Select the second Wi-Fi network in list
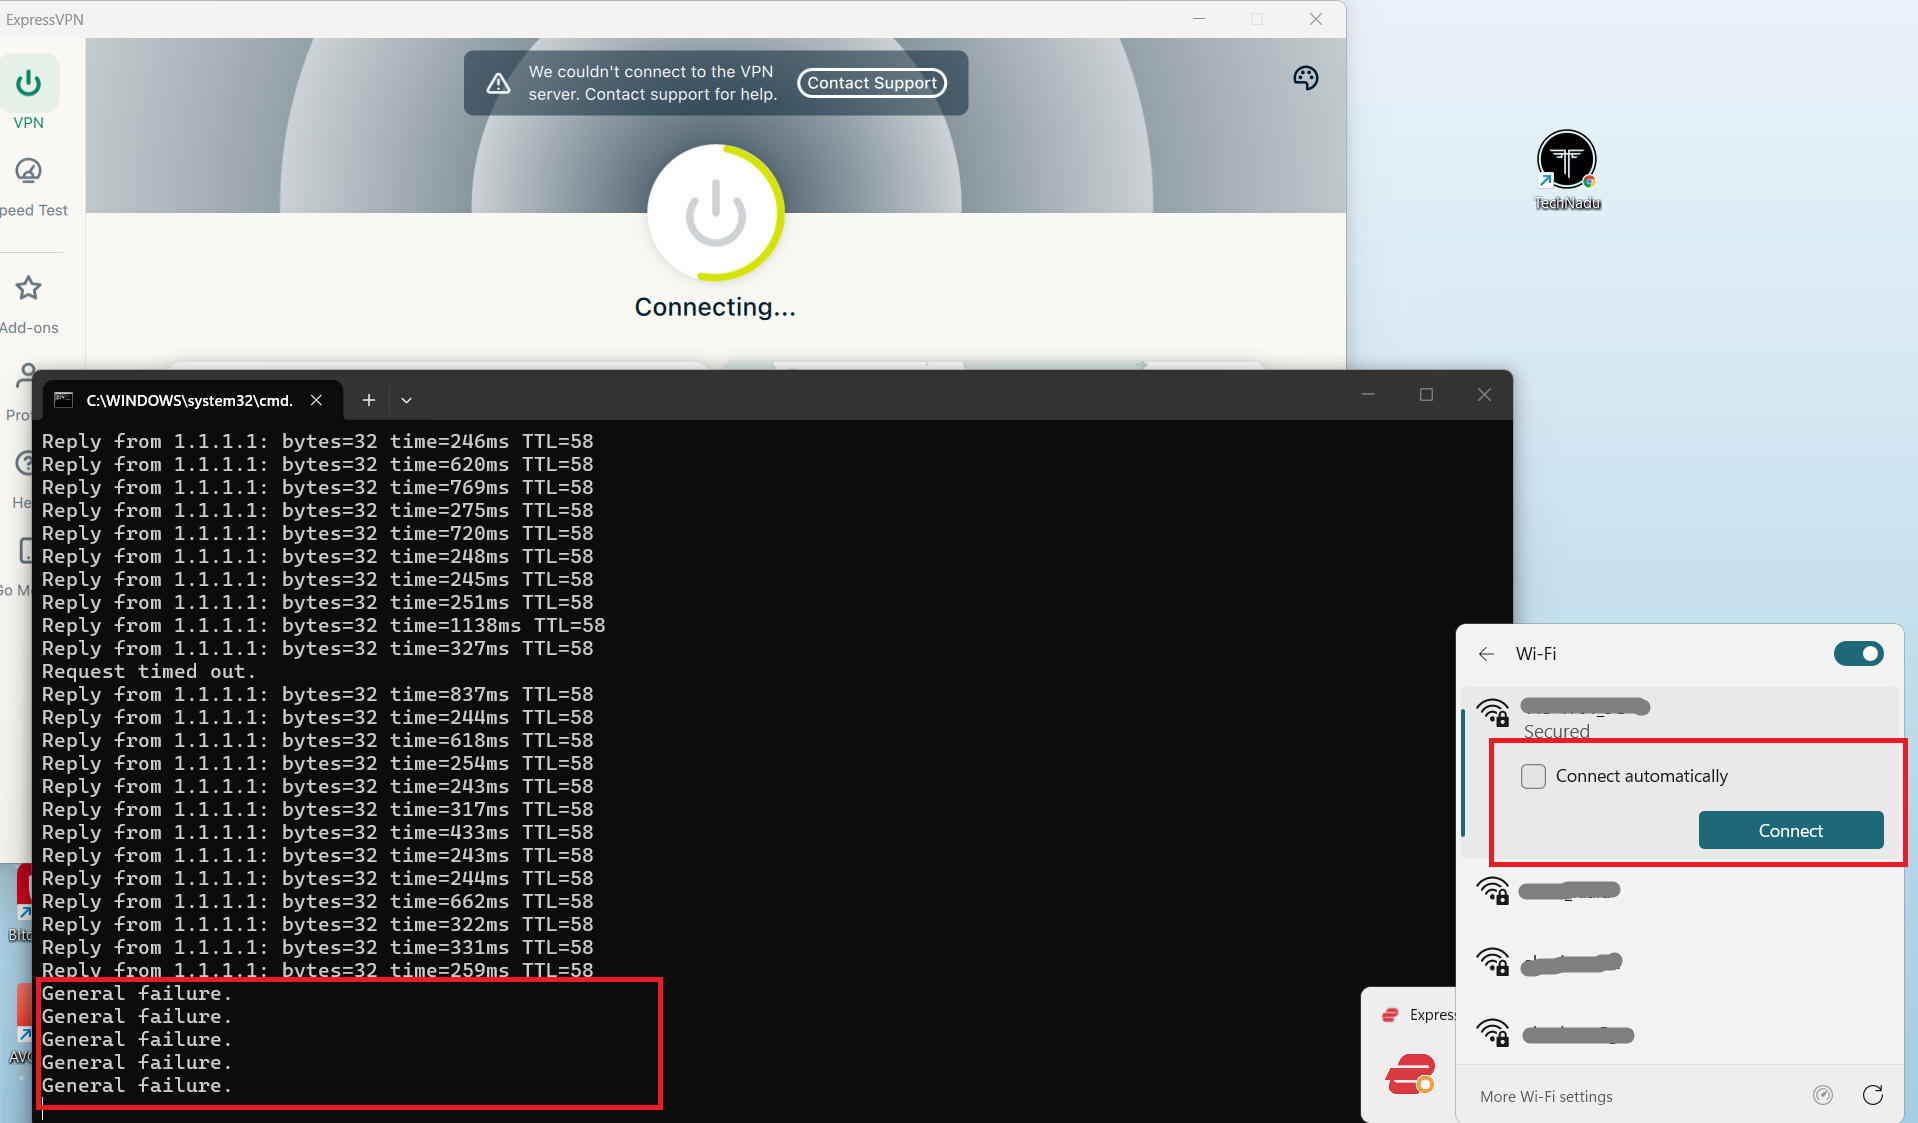Screen dimensions: 1918x1123 click(x=1680, y=890)
